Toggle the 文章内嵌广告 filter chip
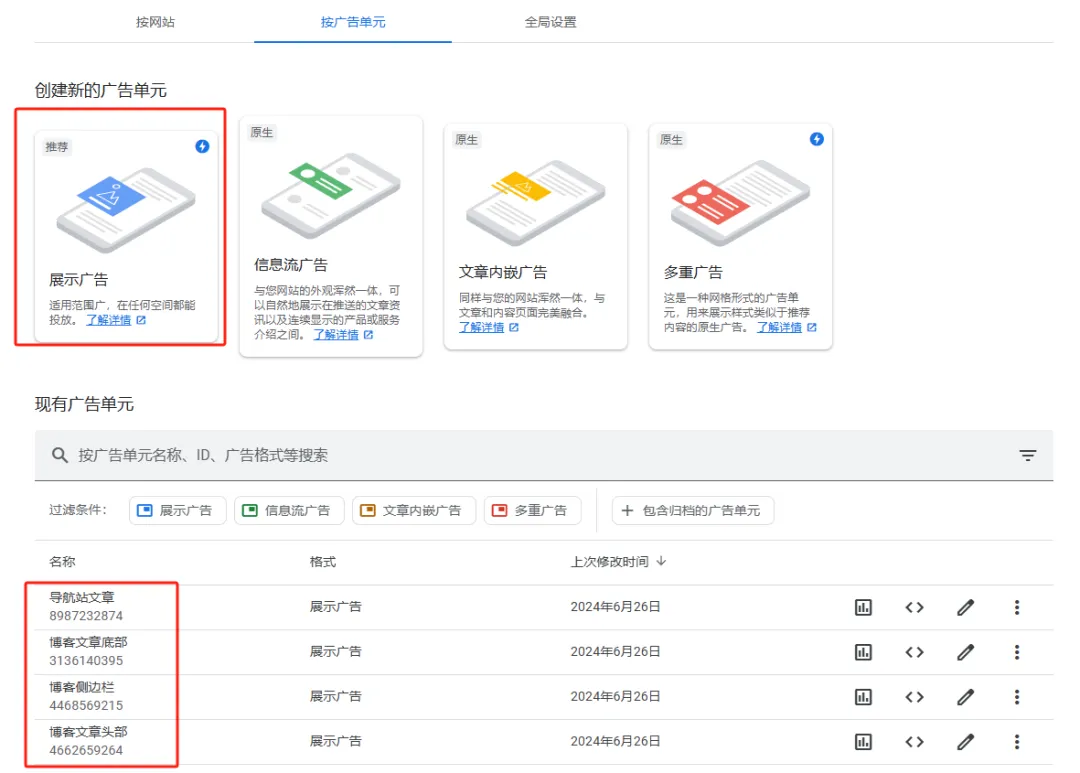Viewport: 1080px width, 773px height. click(413, 510)
